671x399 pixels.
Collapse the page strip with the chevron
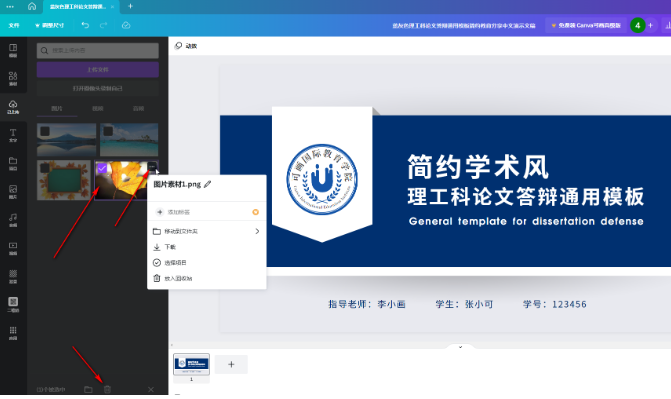pos(460,347)
